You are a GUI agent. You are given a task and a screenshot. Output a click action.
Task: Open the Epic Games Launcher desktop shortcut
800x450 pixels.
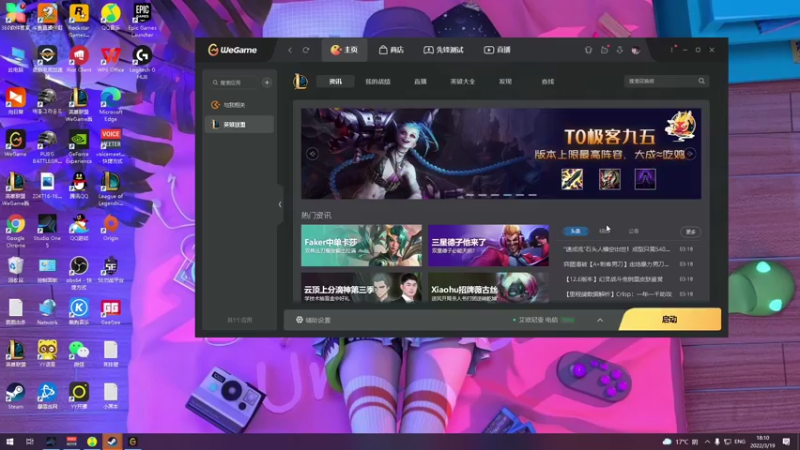click(x=142, y=20)
